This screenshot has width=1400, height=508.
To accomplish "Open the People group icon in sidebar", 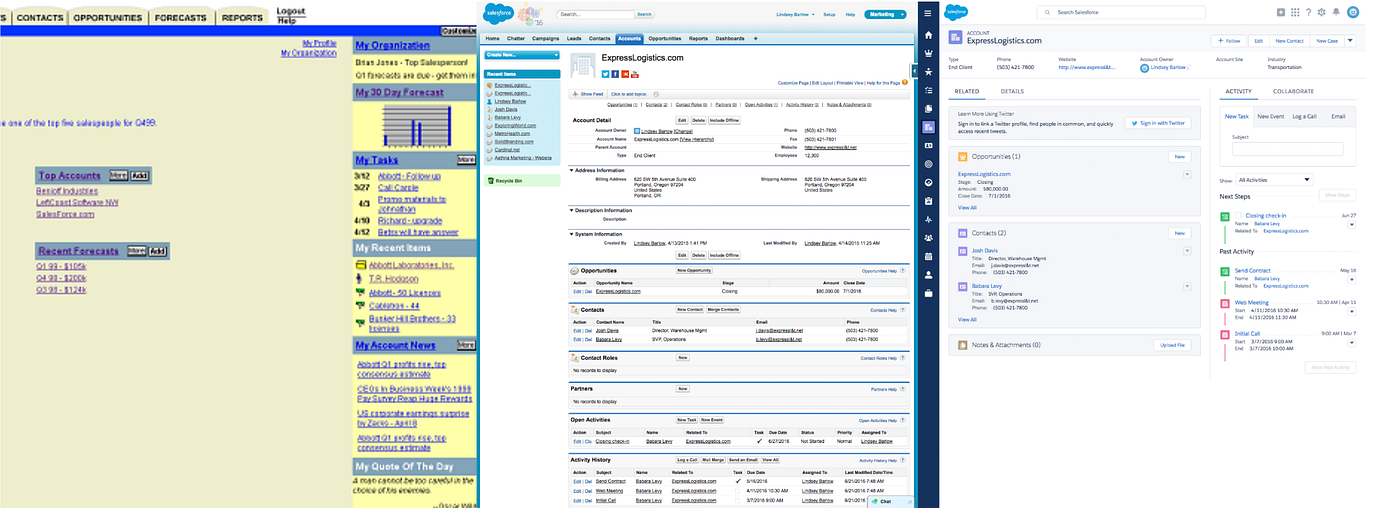I will pyautogui.click(x=928, y=237).
